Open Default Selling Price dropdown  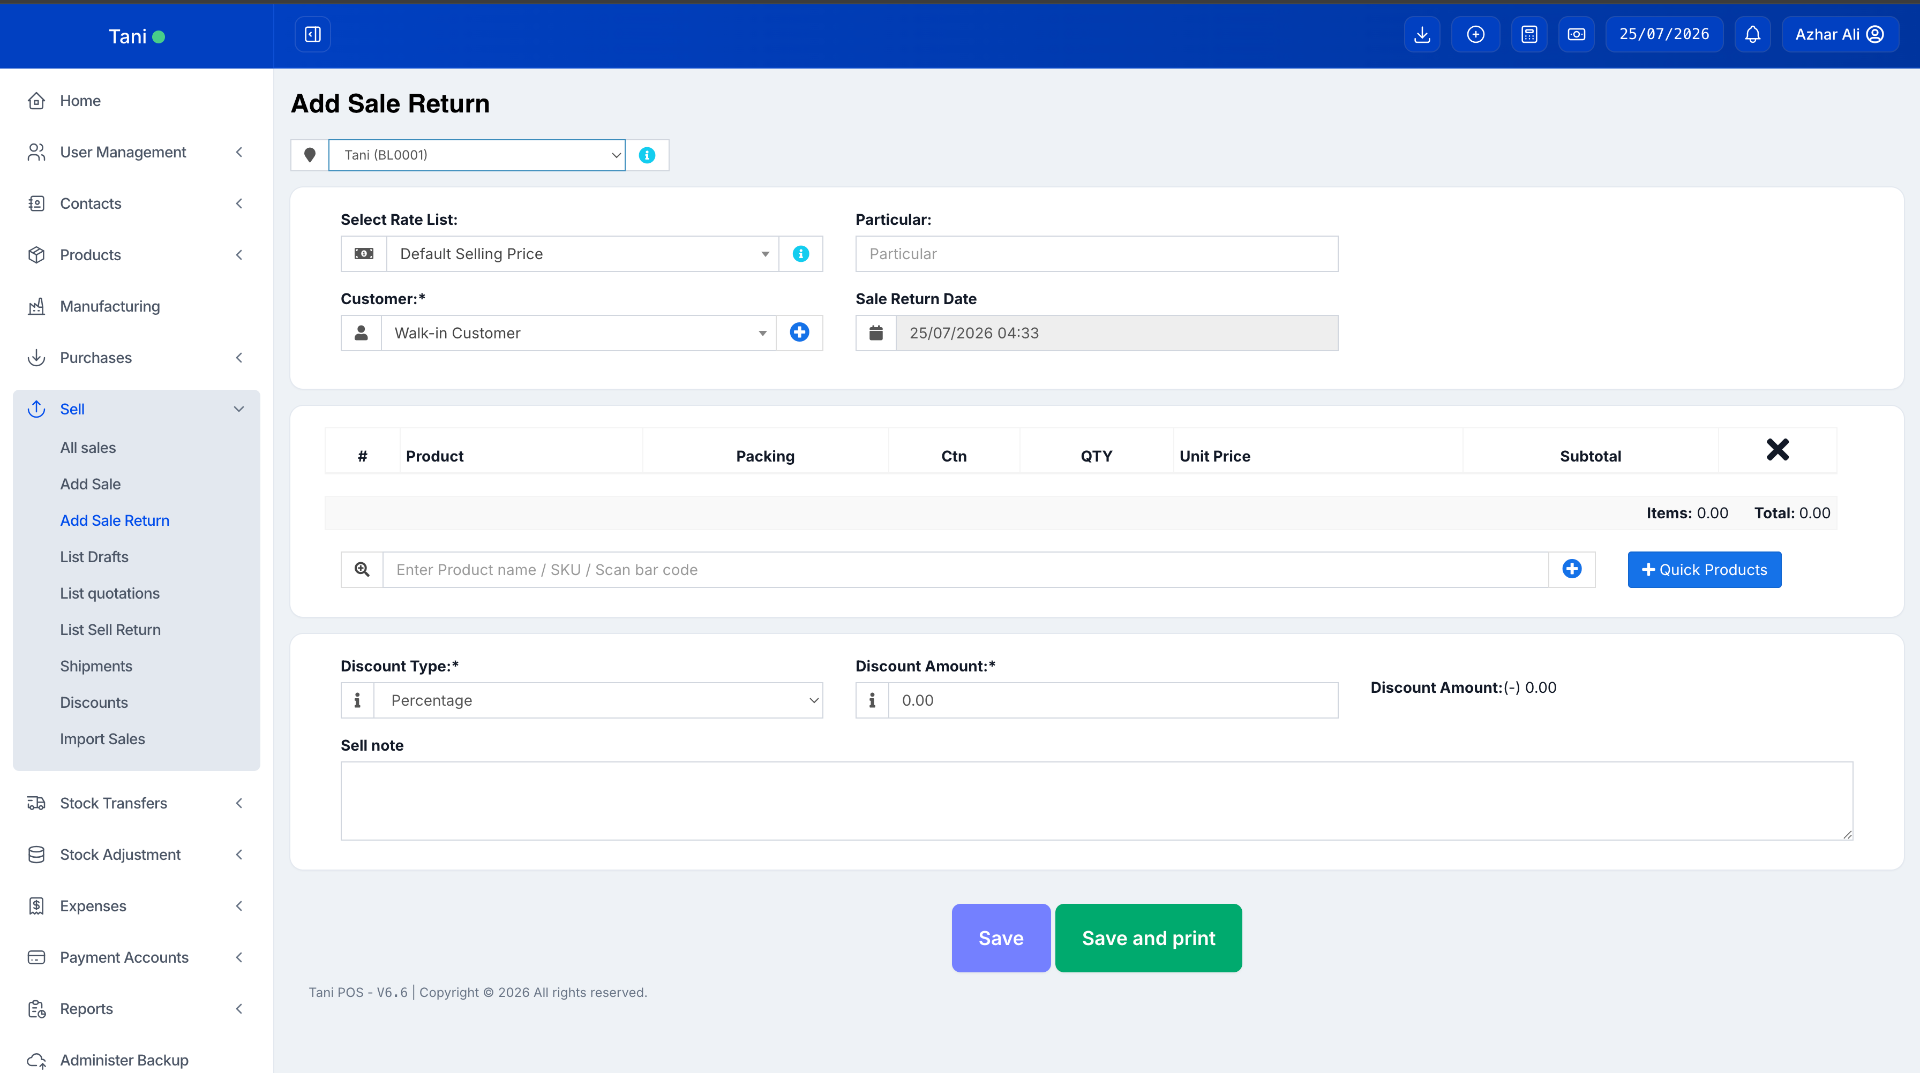click(582, 254)
